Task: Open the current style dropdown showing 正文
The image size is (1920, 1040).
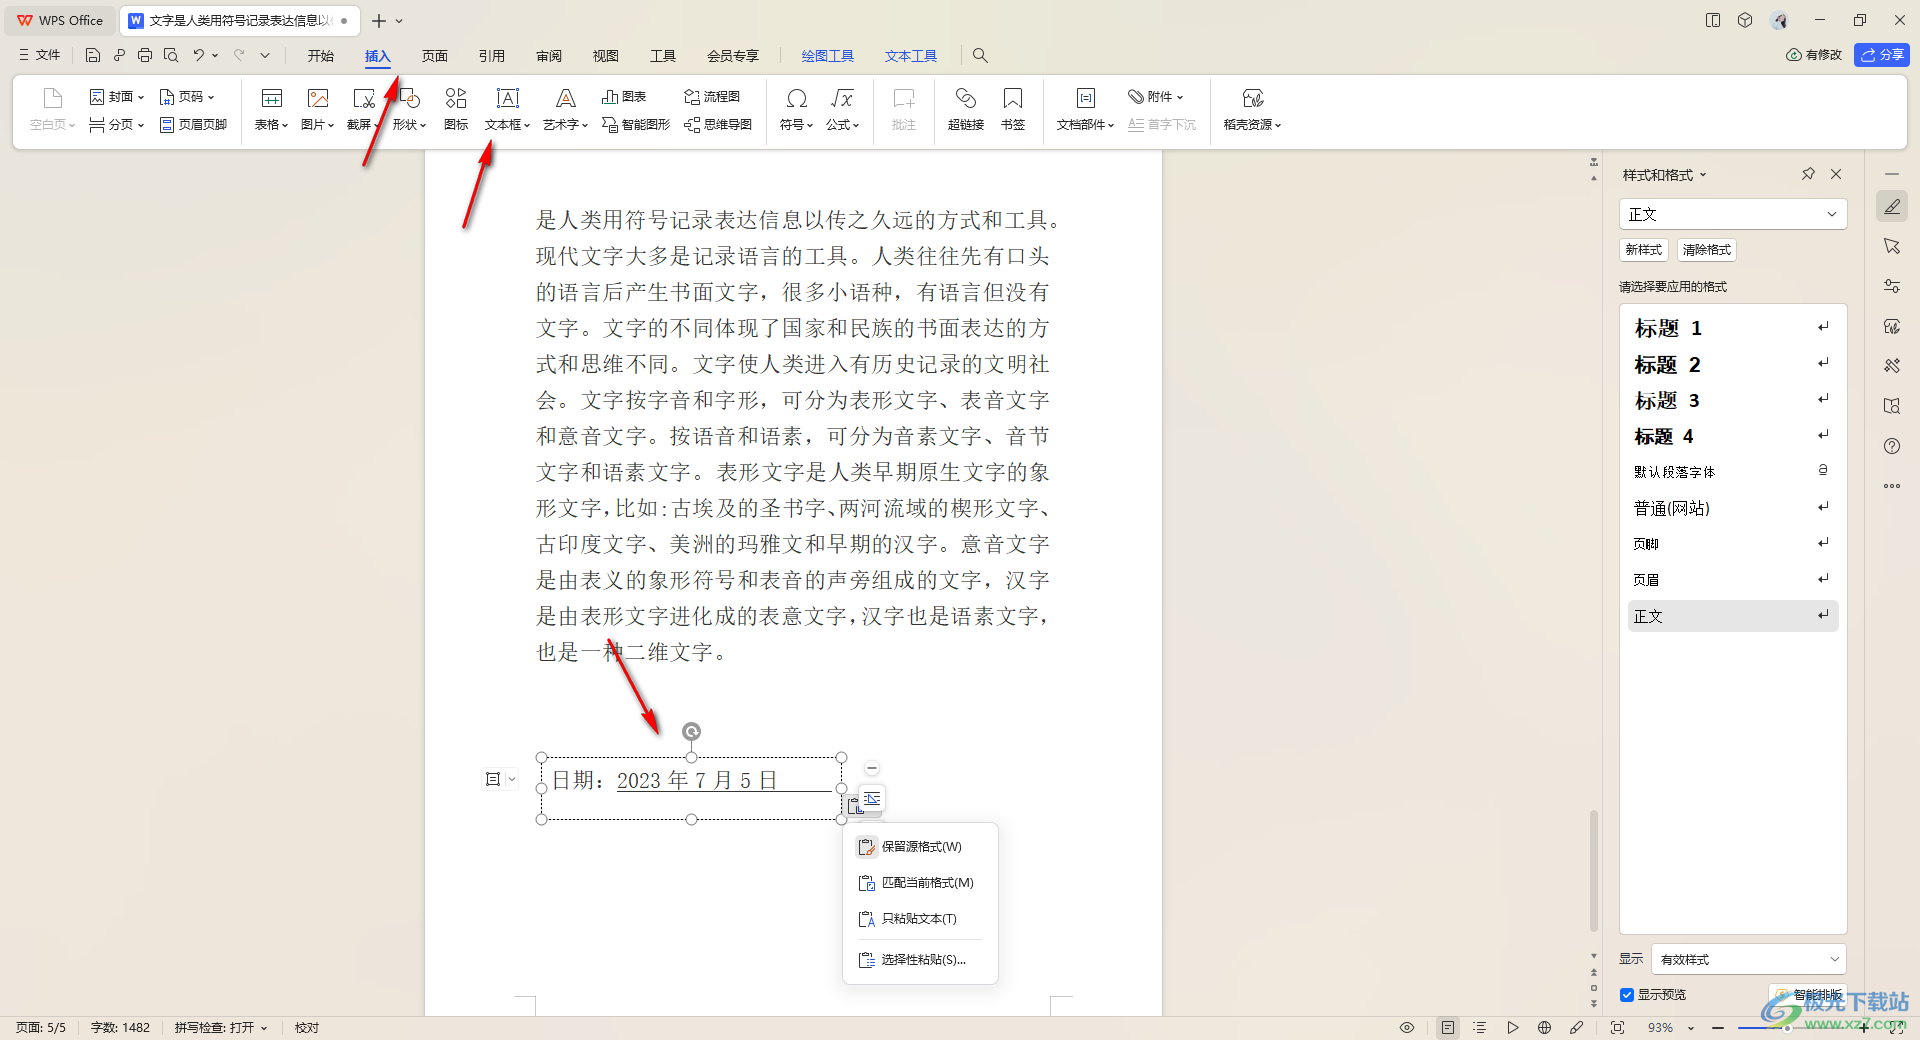Action: point(1733,214)
